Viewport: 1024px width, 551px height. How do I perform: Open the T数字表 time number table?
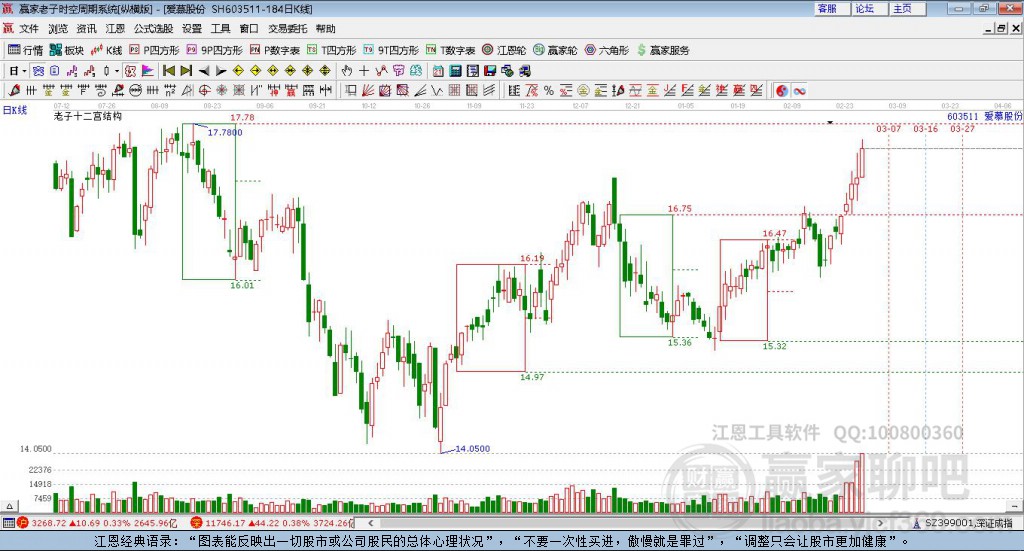point(450,50)
